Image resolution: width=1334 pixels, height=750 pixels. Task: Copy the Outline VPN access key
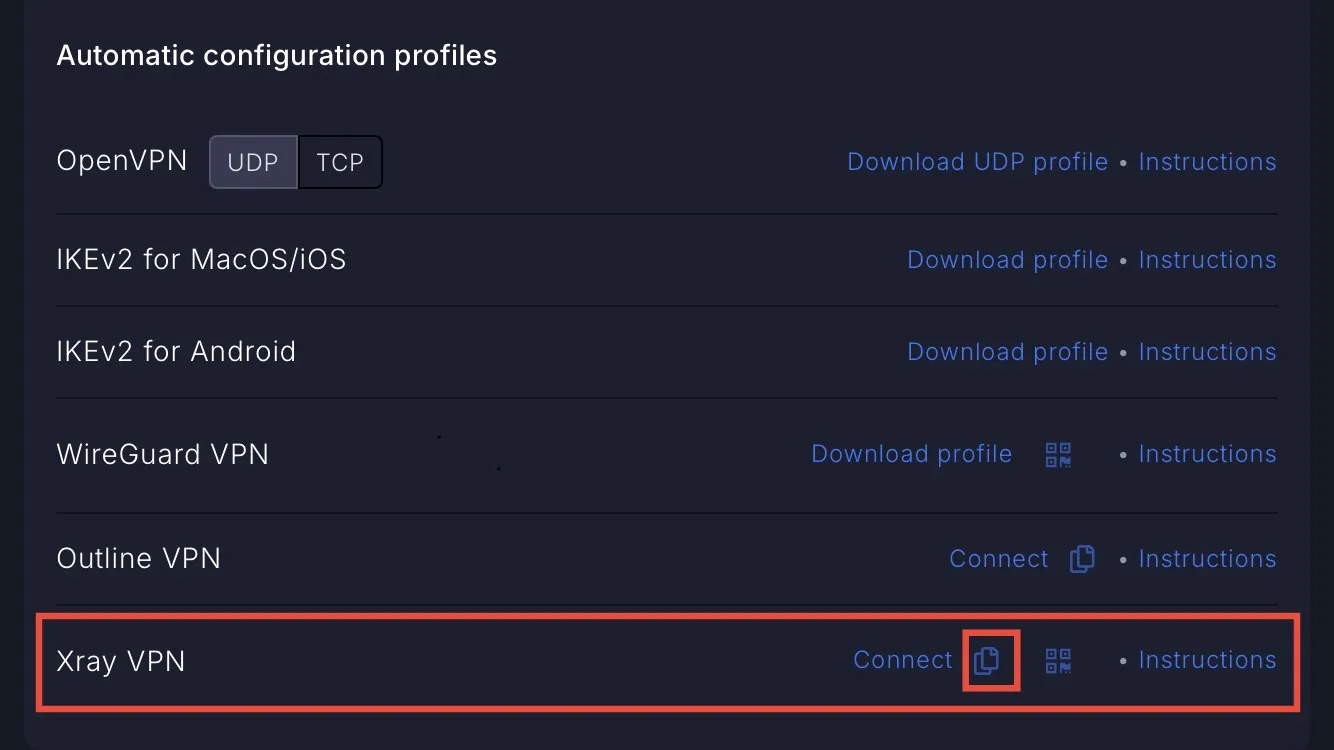pos(1082,559)
